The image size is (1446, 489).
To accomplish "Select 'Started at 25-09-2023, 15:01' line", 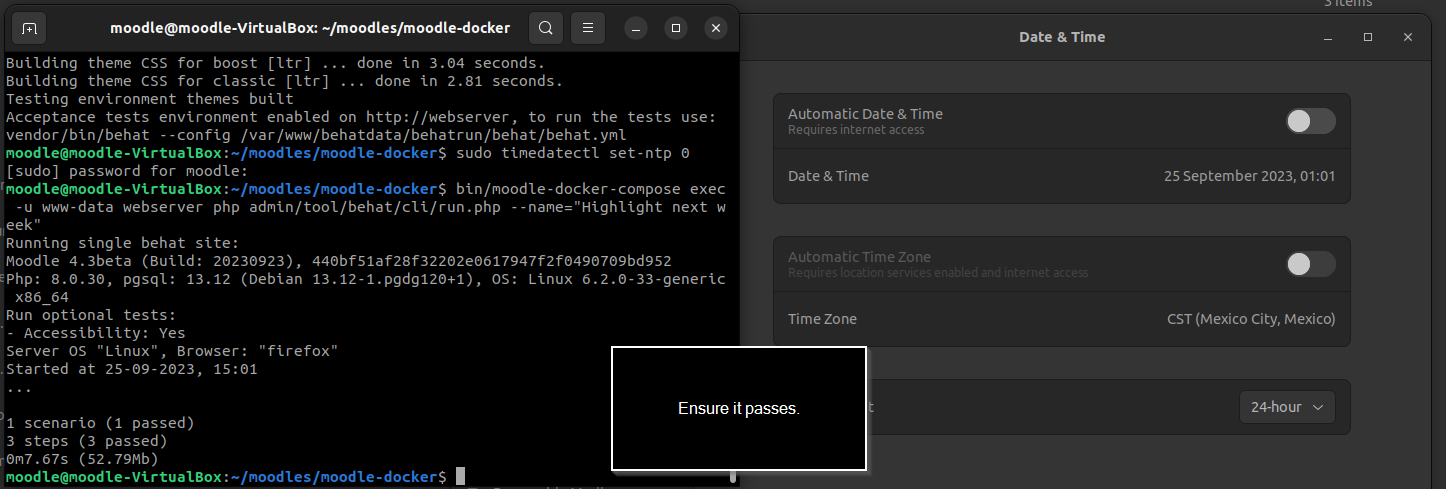I will click(132, 369).
